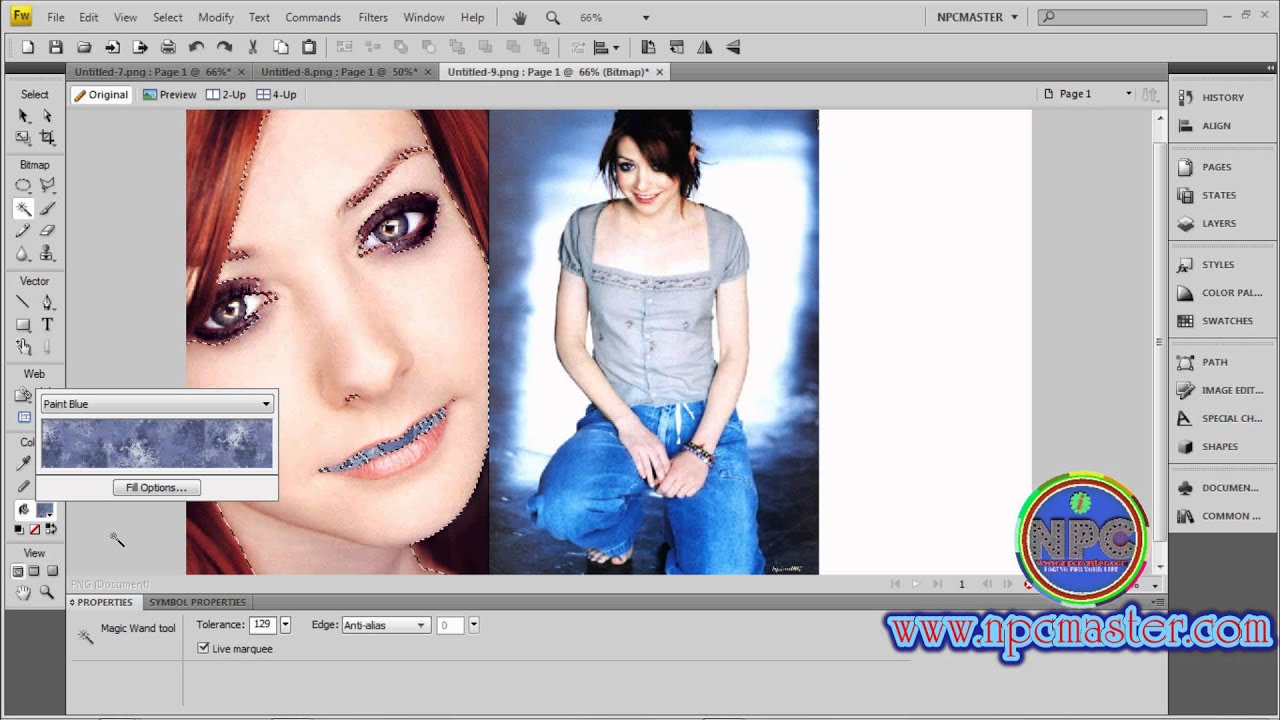Switch to Original view mode
This screenshot has width=1280, height=720.
point(100,95)
